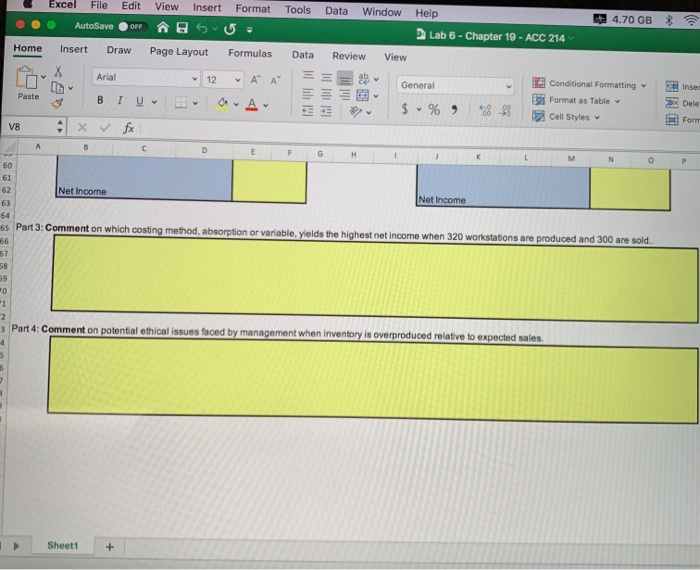Viewport: 700px width, 570px height.
Task: Redo with the circular arrow icon
Action: [x=230, y=29]
